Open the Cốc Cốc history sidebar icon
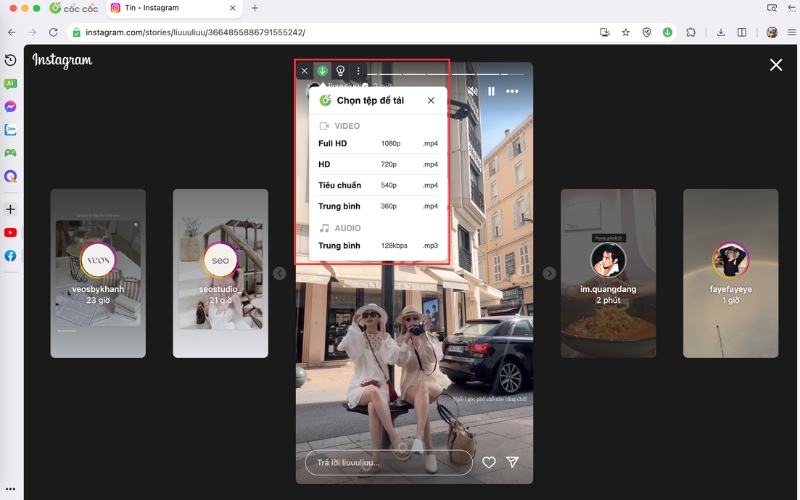The image size is (800, 500). [10, 60]
